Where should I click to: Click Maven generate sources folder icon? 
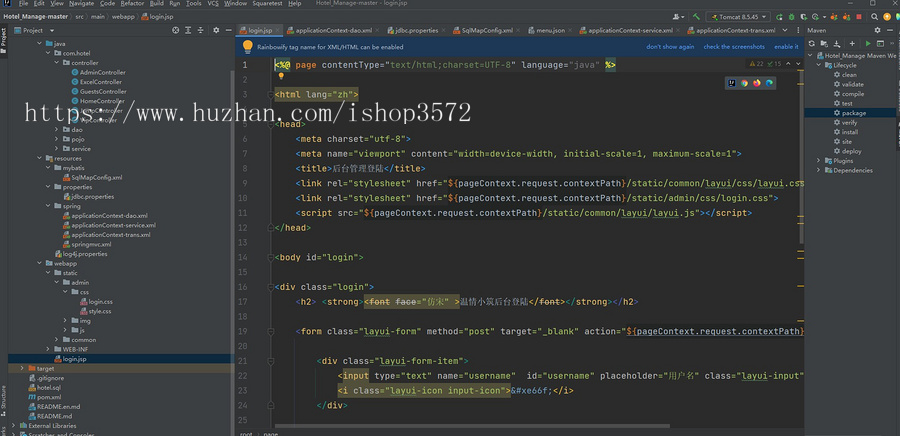point(824,44)
